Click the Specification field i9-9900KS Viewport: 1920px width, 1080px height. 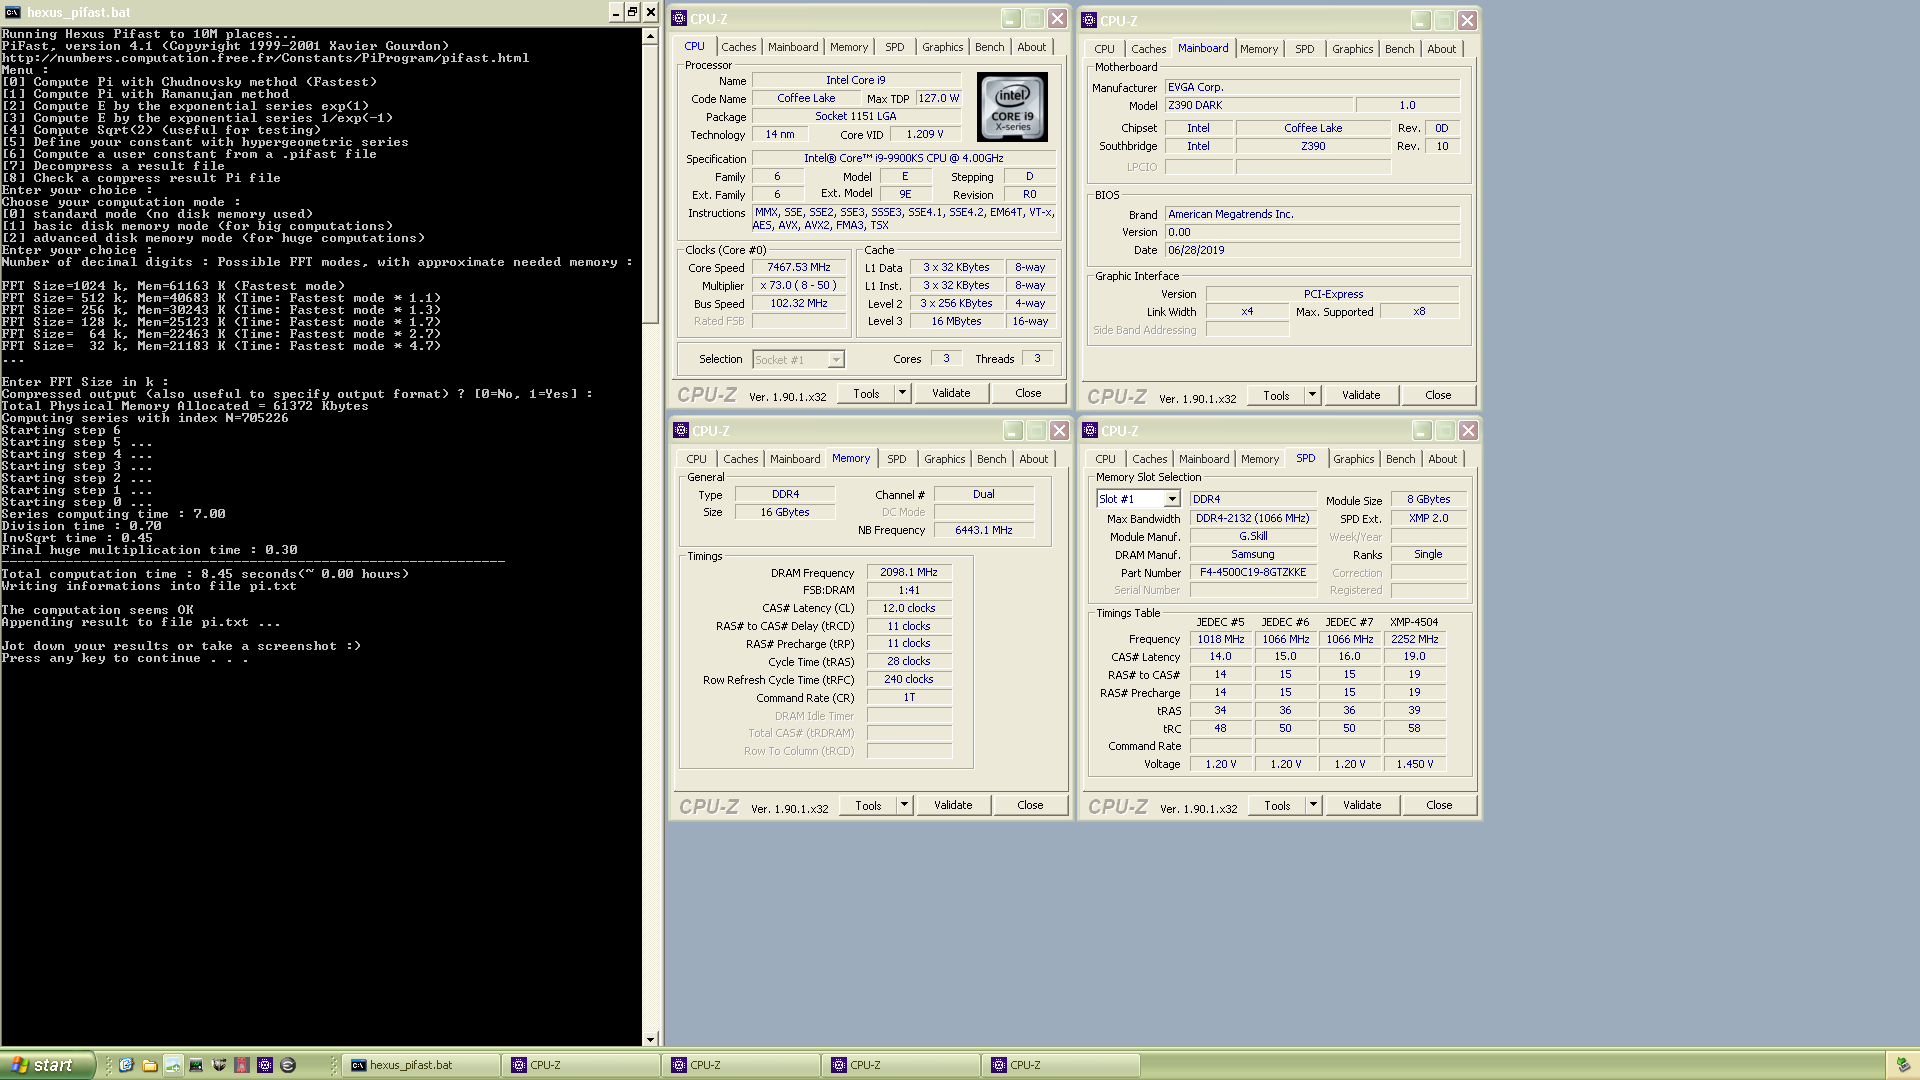903,158
